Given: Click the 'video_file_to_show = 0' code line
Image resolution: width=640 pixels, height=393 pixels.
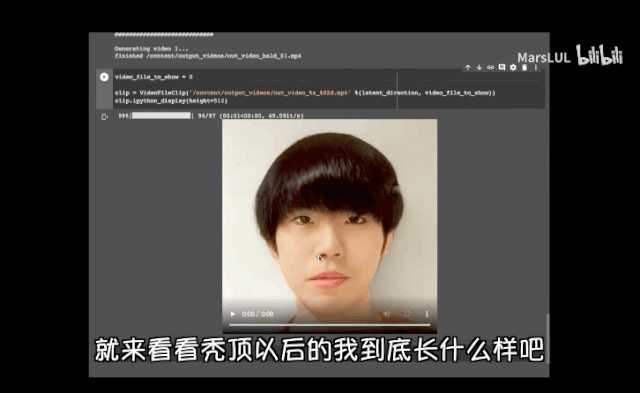Looking at the screenshot, I should 153,77.
